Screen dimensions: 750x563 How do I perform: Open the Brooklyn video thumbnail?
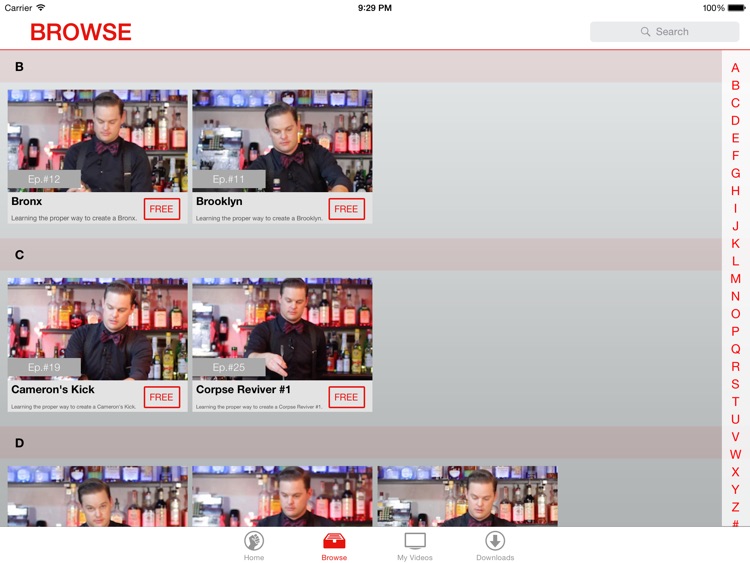click(282, 141)
